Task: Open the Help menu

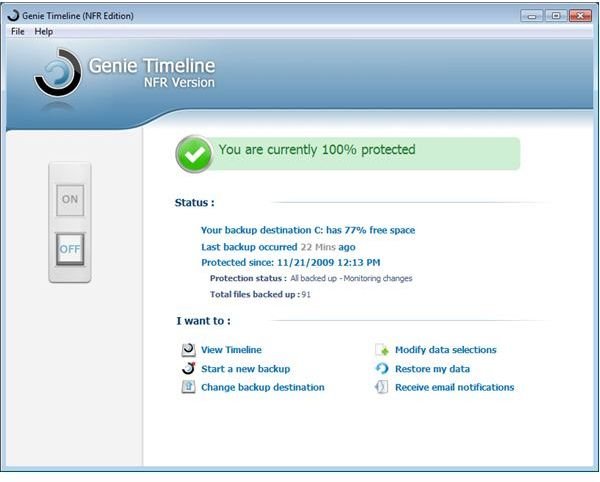Action: (x=44, y=31)
